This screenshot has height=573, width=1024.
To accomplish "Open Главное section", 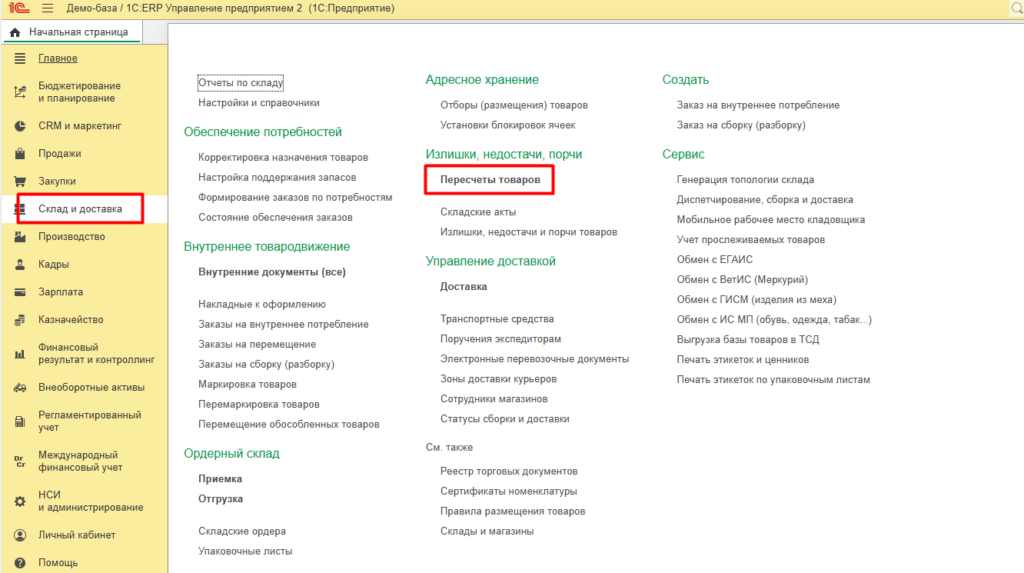I will [57, 58].
